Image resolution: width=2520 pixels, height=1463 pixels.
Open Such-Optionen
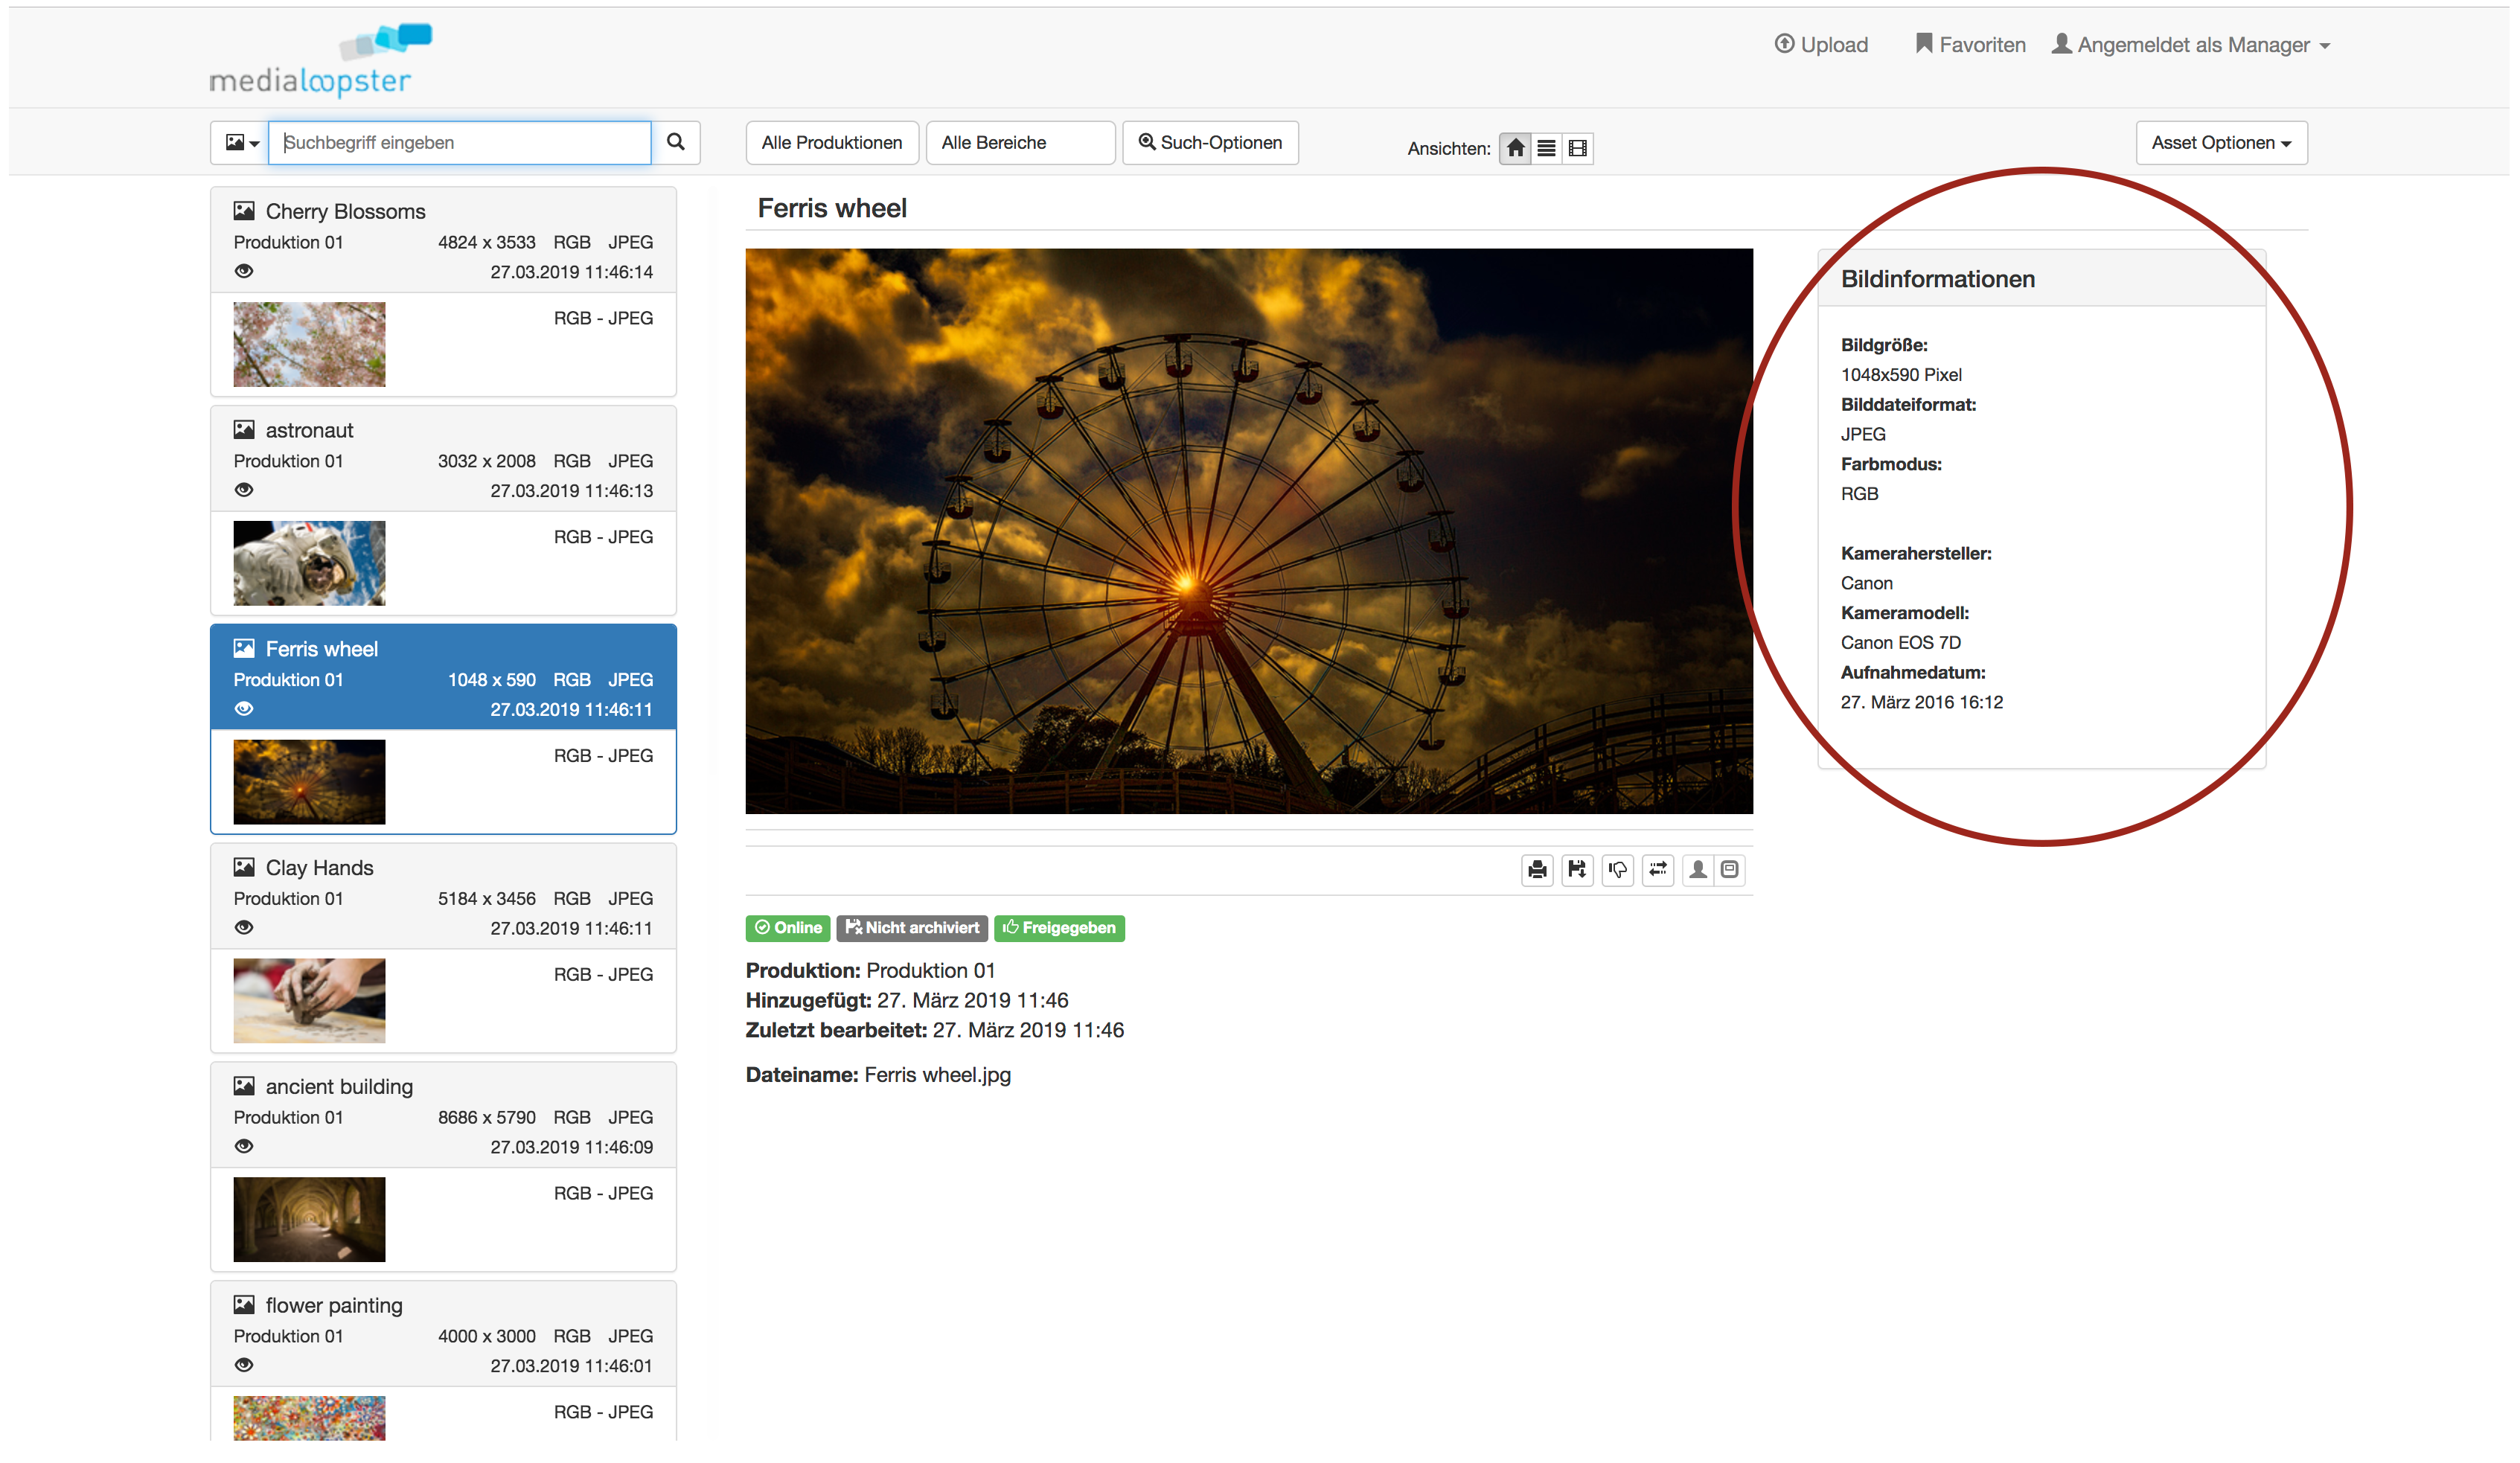[x=1210, y=142]
